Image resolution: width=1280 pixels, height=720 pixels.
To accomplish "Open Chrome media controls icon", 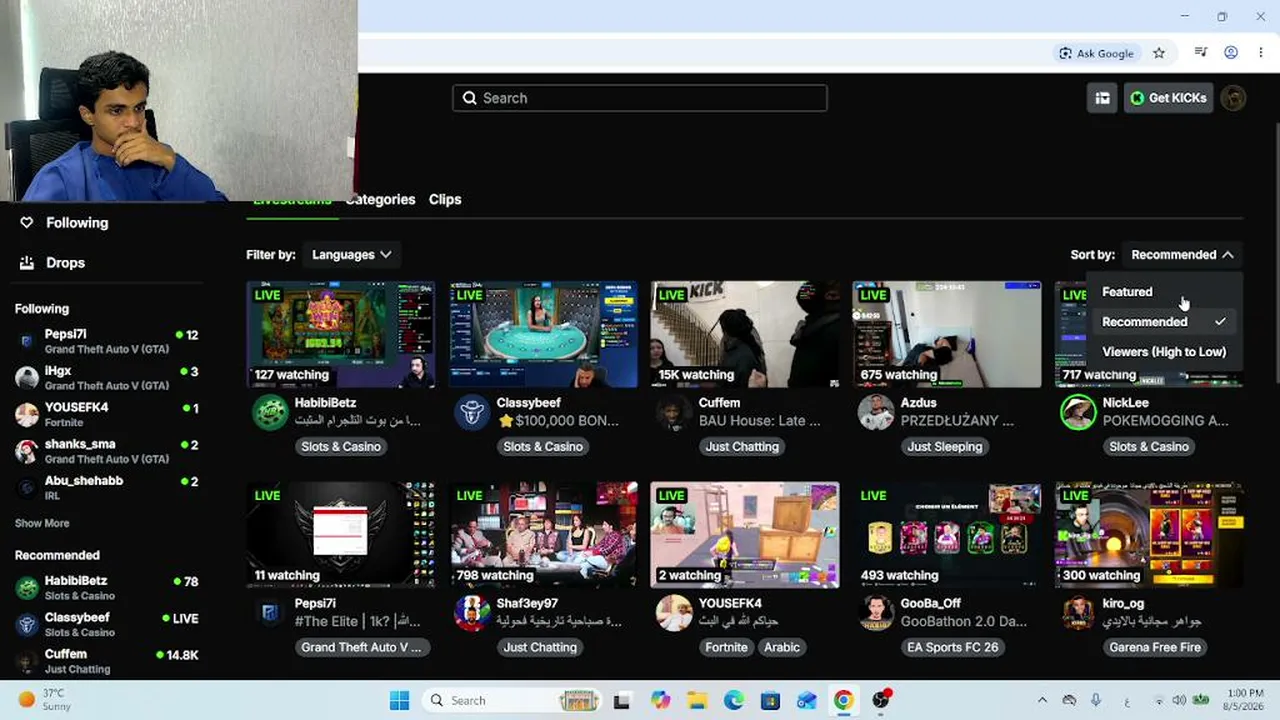I will pos(1201,53).
